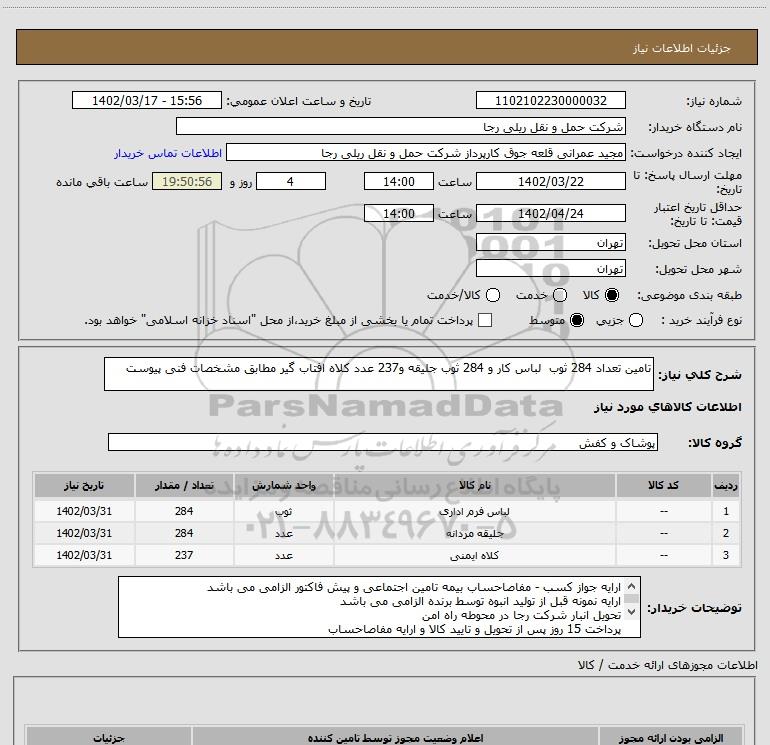This screenshot has width=770, height=745.
Task: Click the price validity date 1402/04/24
Action: click(x=550, y=213)
